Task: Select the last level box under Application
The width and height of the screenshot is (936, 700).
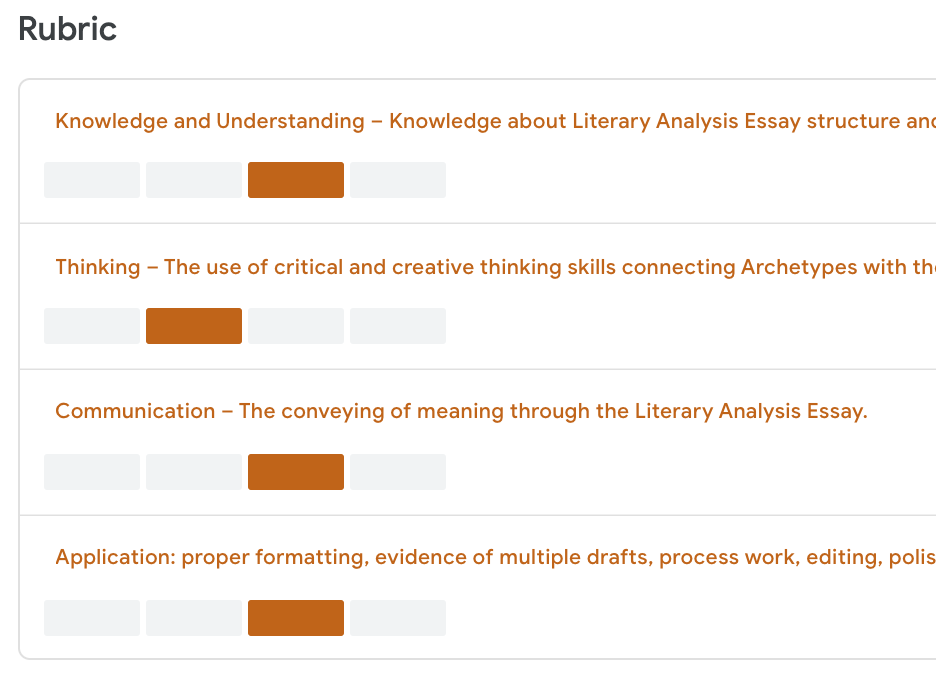Action: (x=398, y=618)
